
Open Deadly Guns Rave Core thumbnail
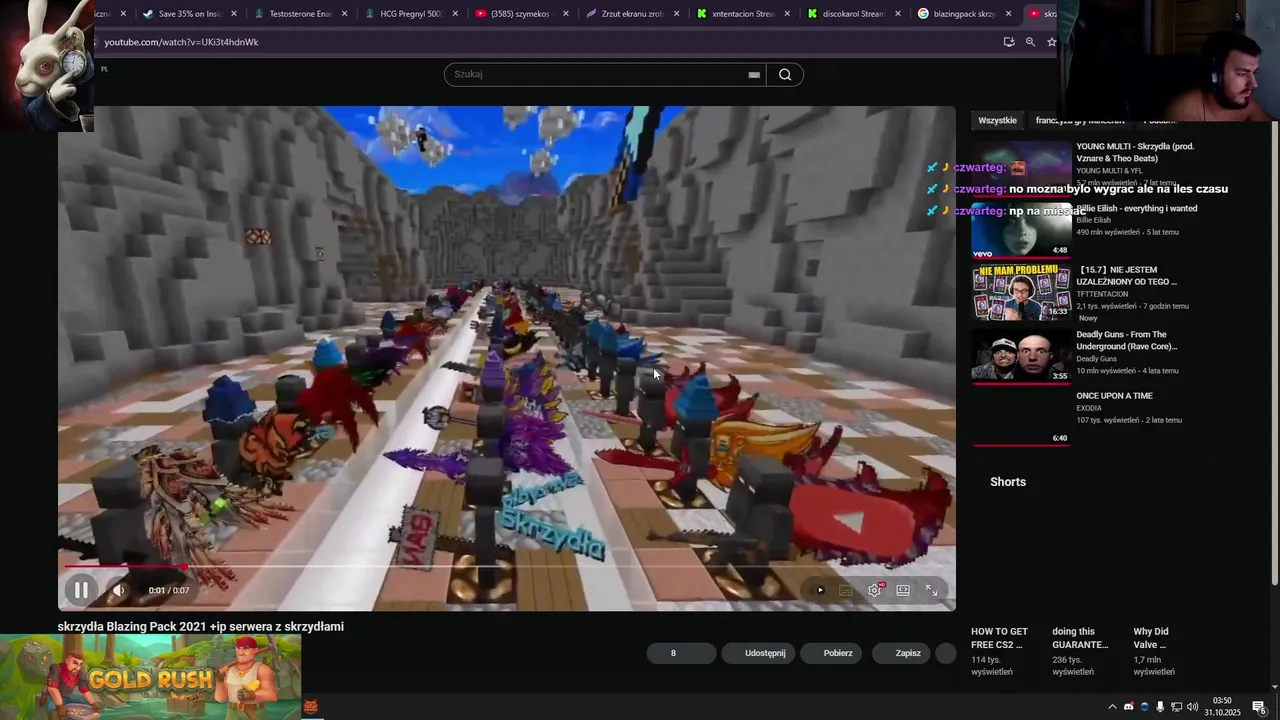1021,355
